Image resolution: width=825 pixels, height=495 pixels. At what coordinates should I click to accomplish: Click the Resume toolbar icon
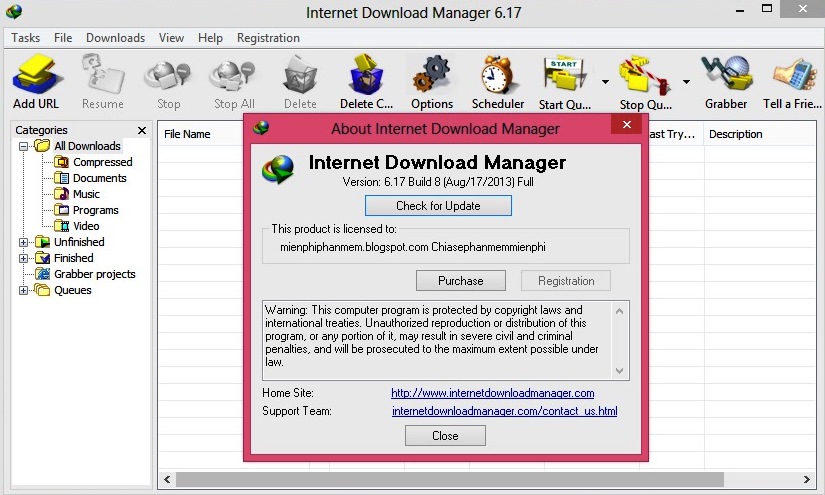click(103, 74)
